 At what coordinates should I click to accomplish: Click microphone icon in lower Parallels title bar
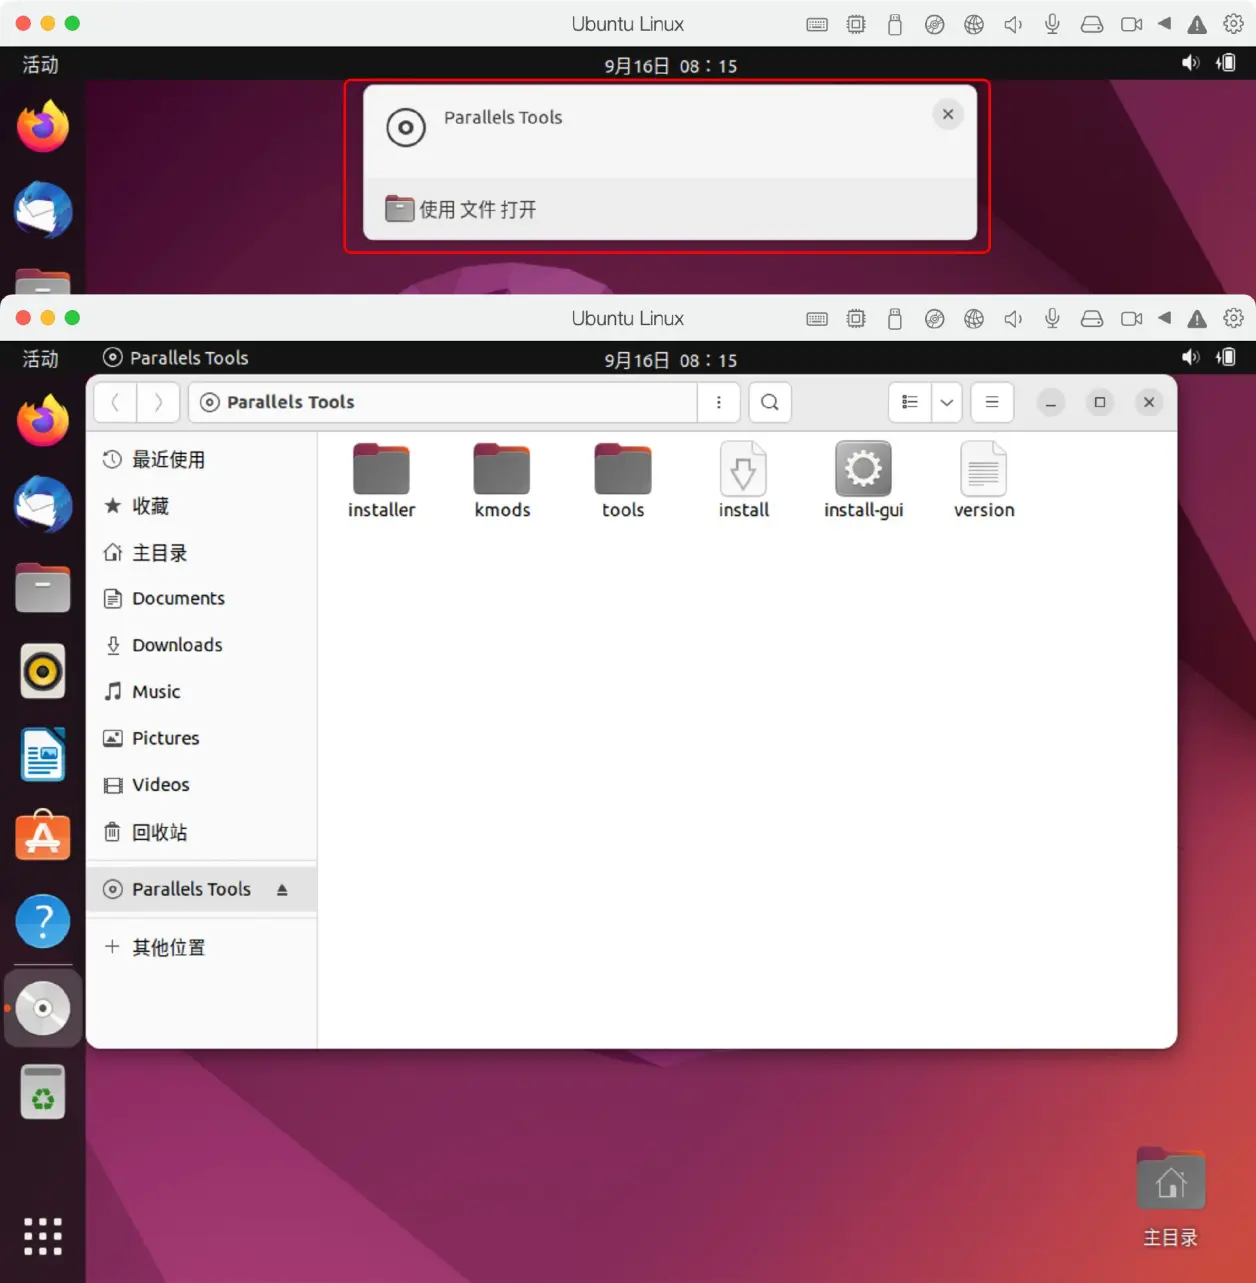(1052, 318)
